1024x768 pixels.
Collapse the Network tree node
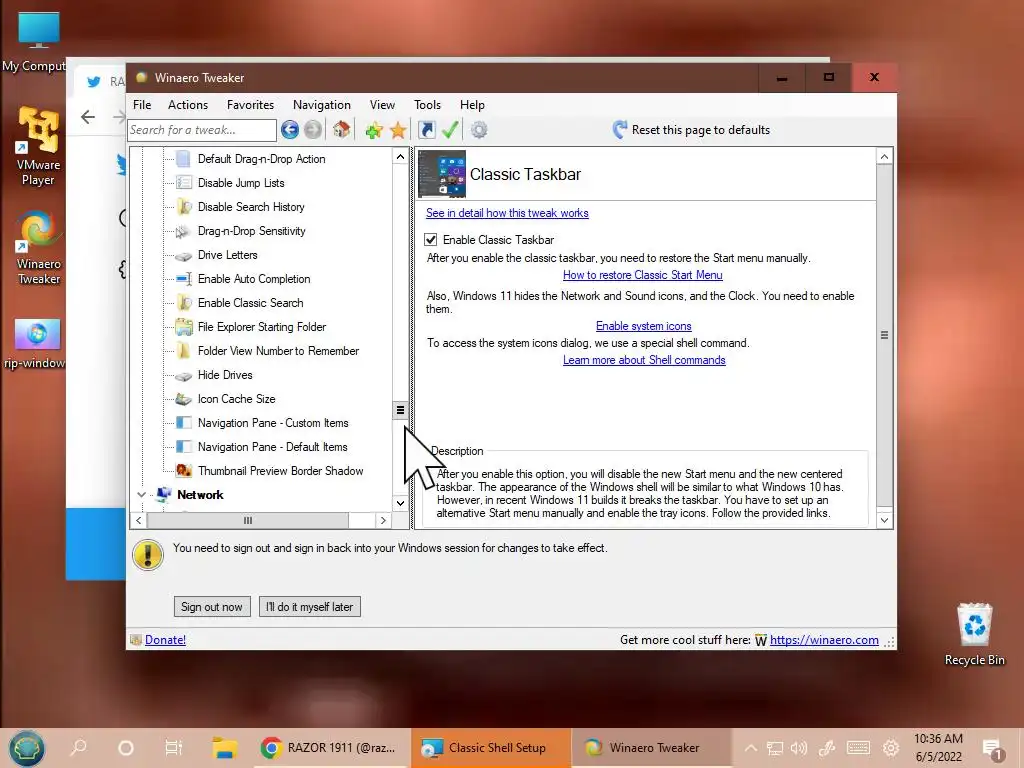coord(141,494)
